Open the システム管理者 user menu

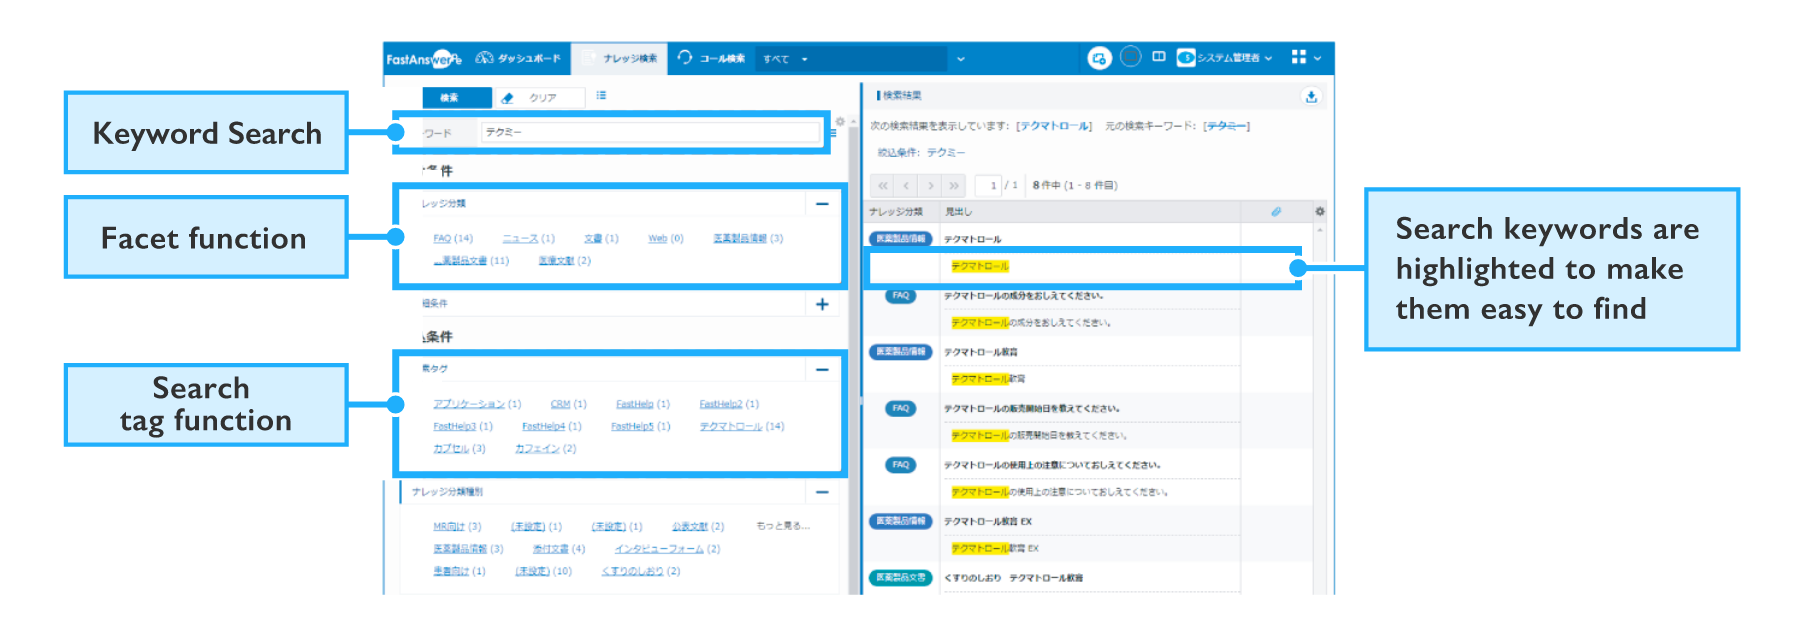point(1225,58)
